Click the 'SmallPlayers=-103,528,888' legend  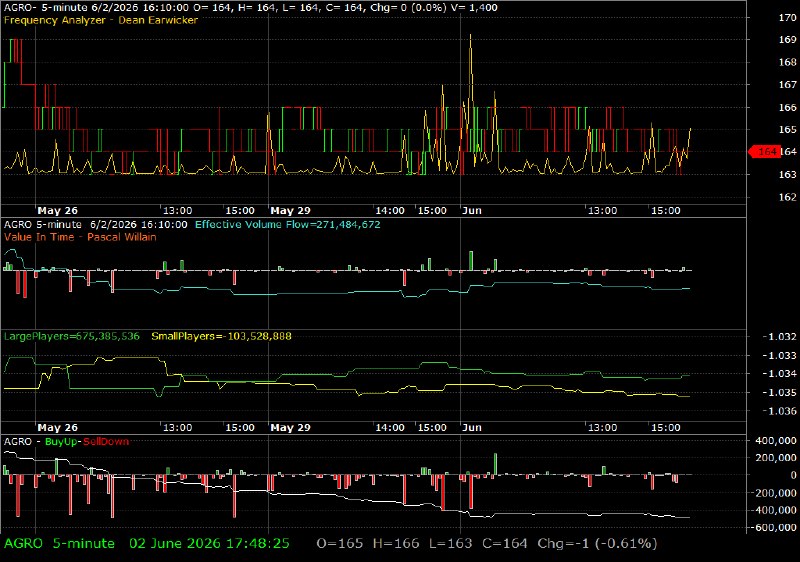(221, 336)
